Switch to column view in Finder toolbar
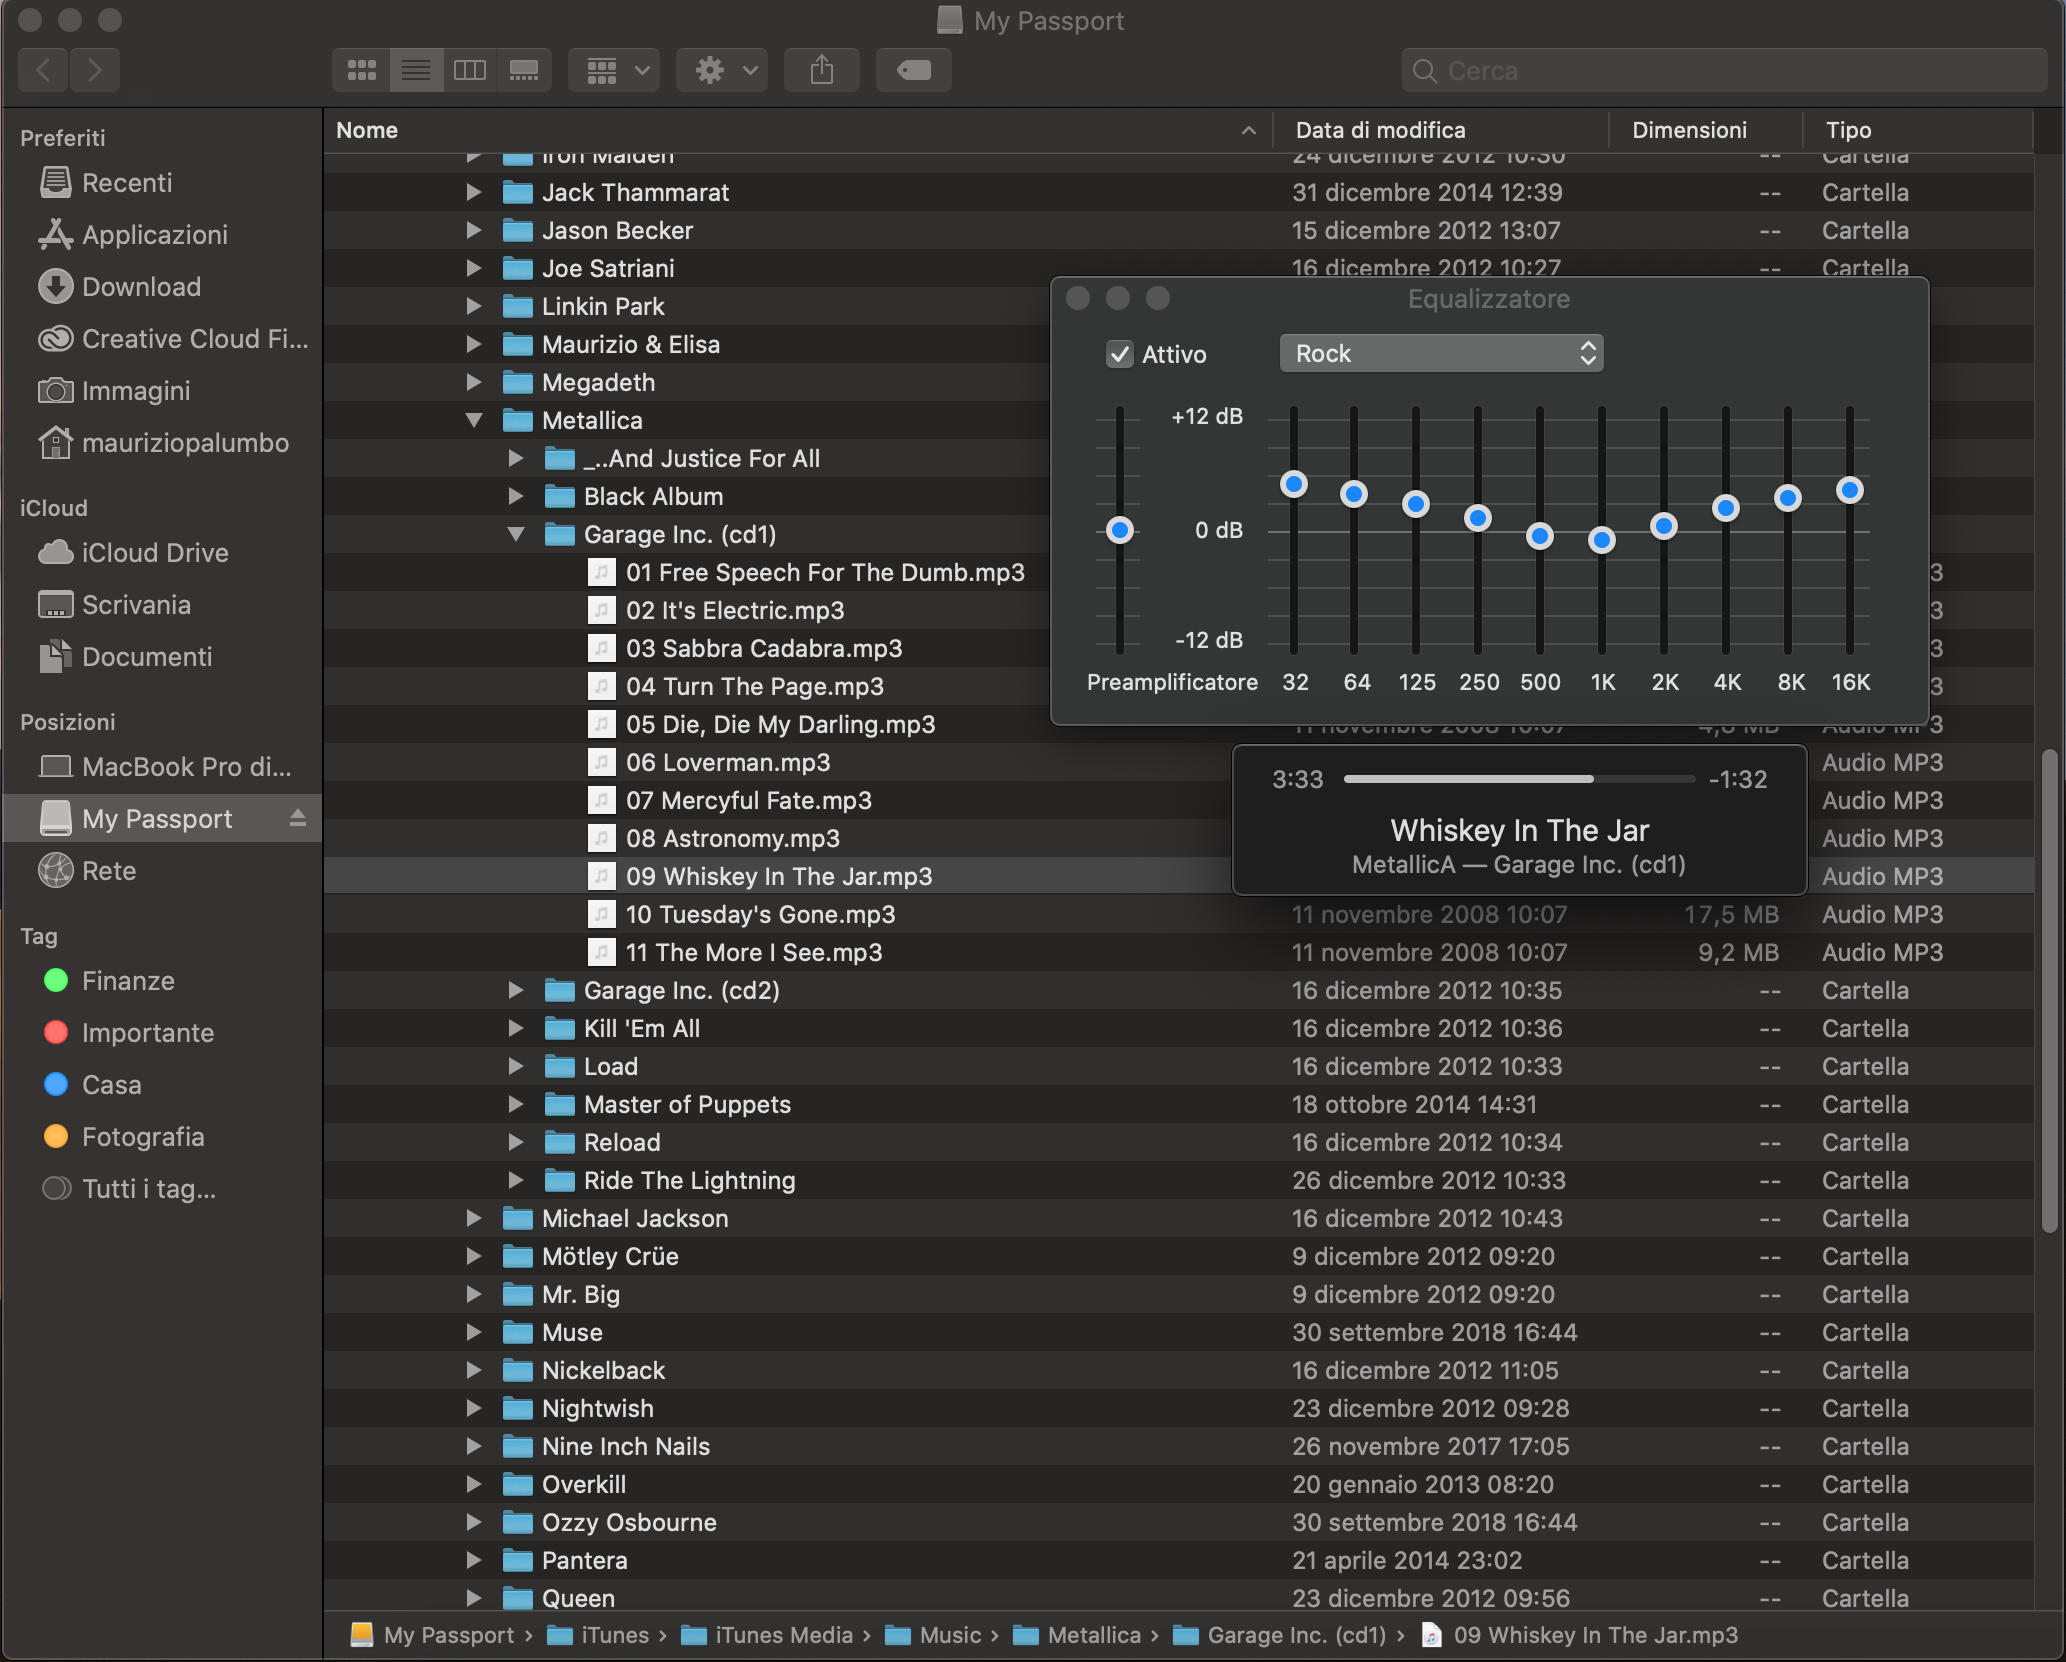 click(x=469, y=70)
